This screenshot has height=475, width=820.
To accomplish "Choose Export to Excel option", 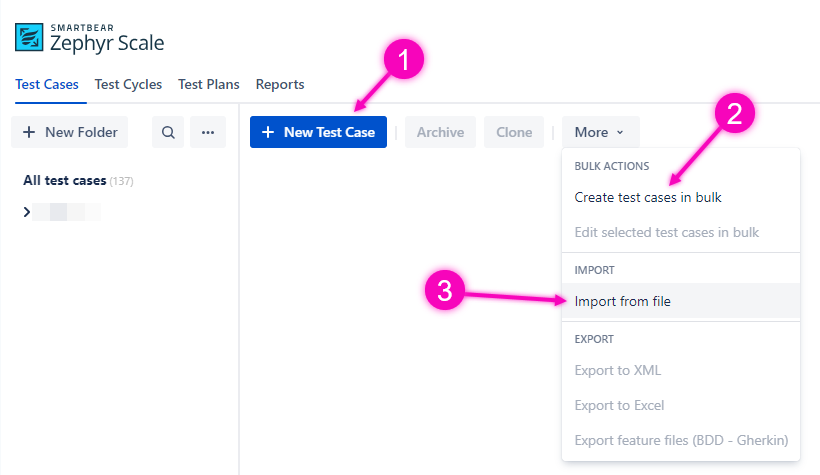I will [619, 405].
